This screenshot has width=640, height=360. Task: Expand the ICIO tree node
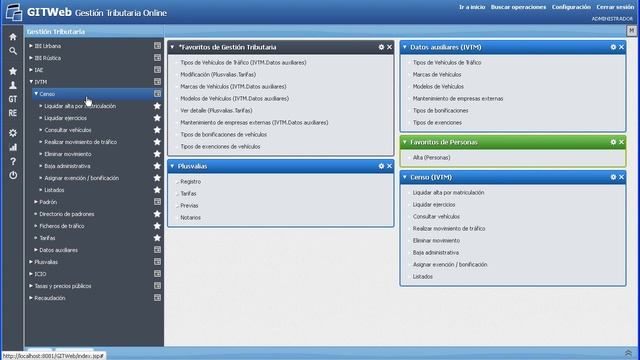pos(31,274)
